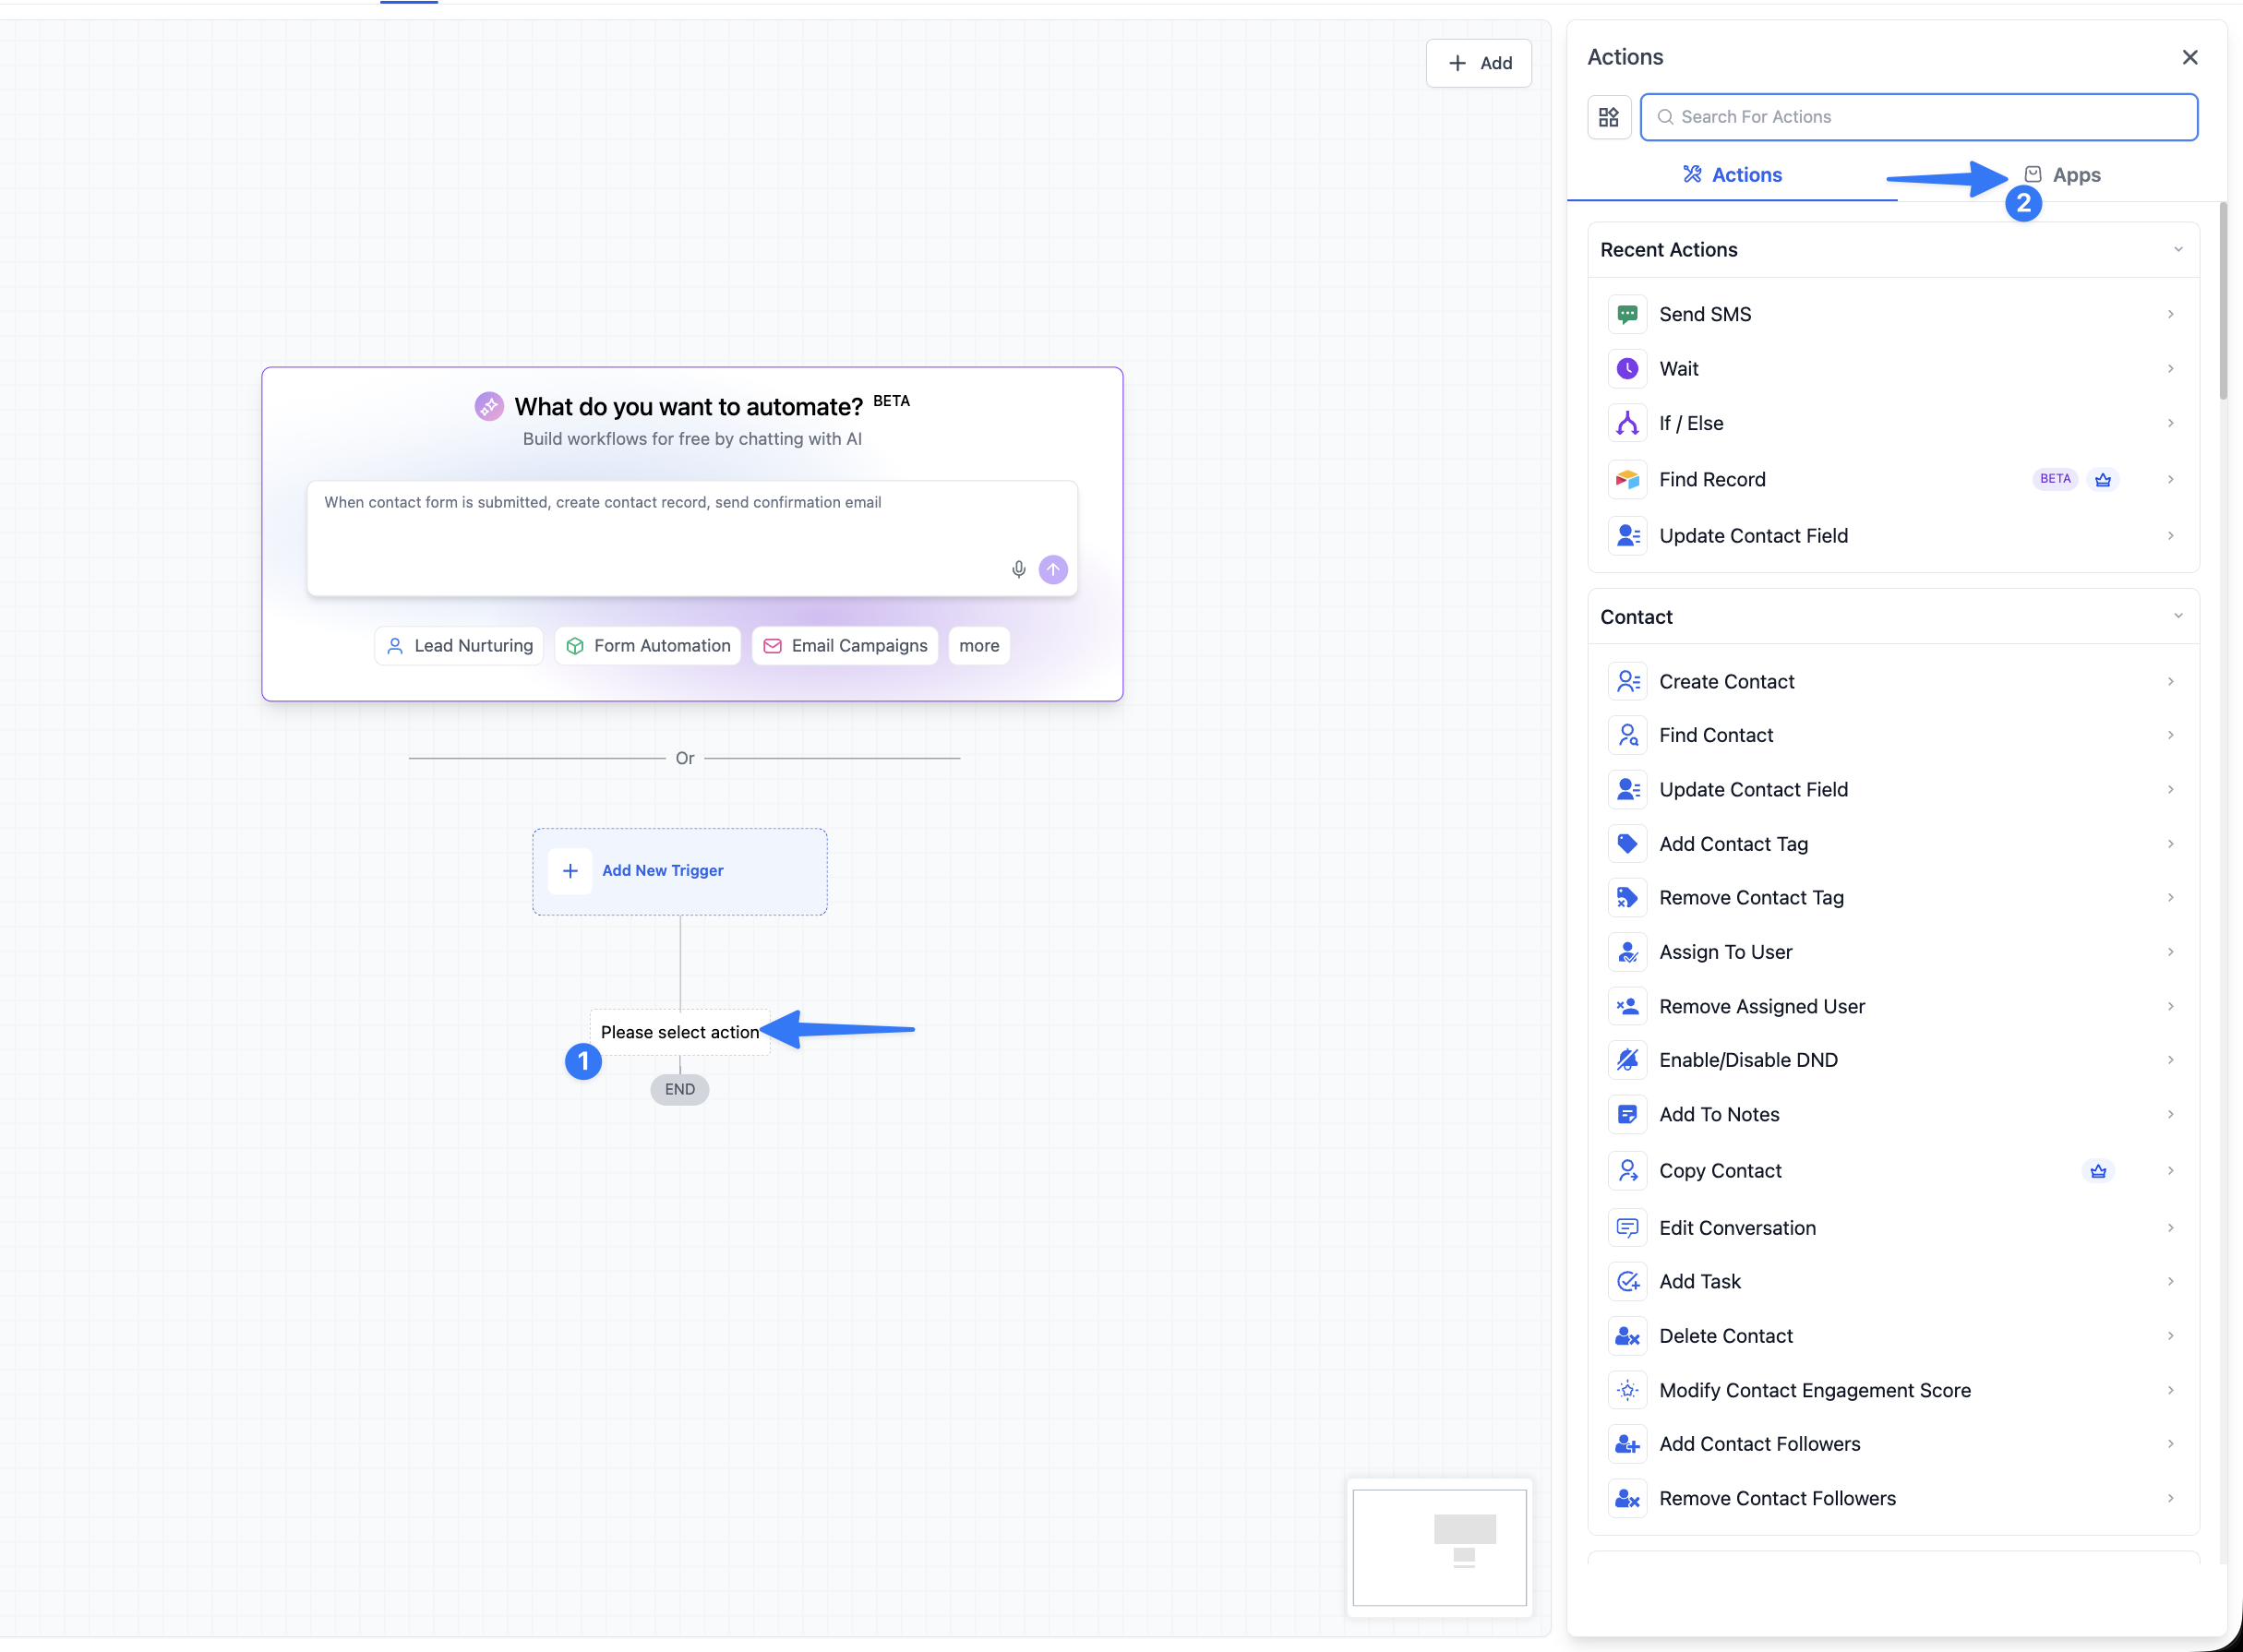Viewport: 2243px width, 1652px height.
Task: Open the grid view icon beside search
Action: 1609,117
